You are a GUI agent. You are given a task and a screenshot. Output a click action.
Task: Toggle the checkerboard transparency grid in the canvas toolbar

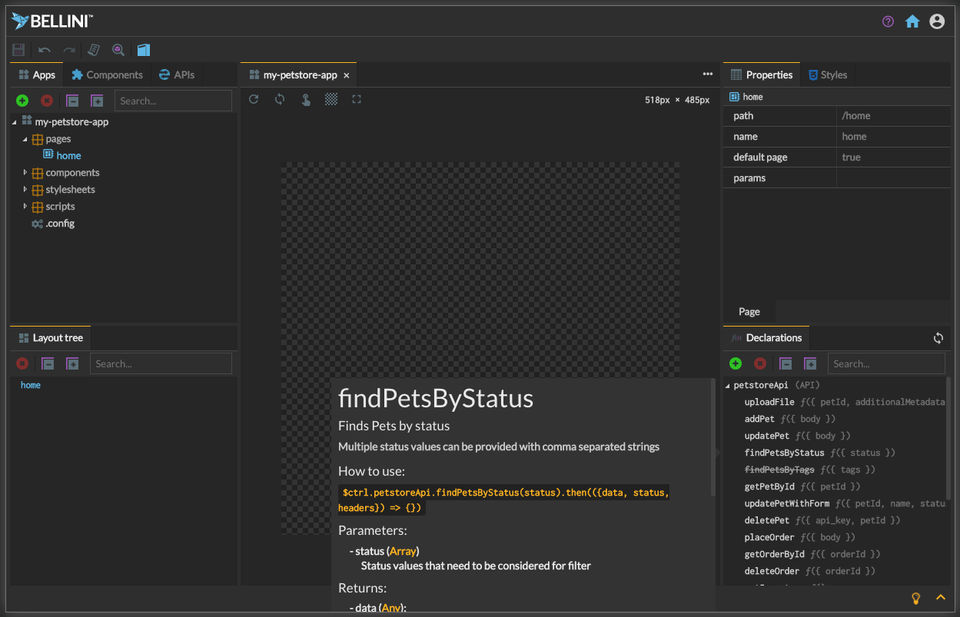pyautogui.click(x=331, y=100)
